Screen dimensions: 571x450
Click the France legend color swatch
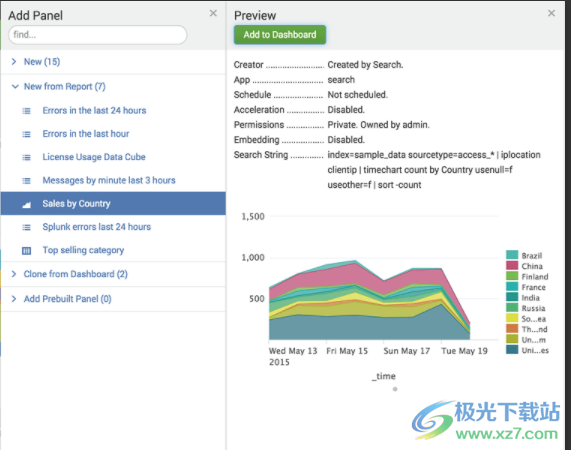tap(512, 287)
